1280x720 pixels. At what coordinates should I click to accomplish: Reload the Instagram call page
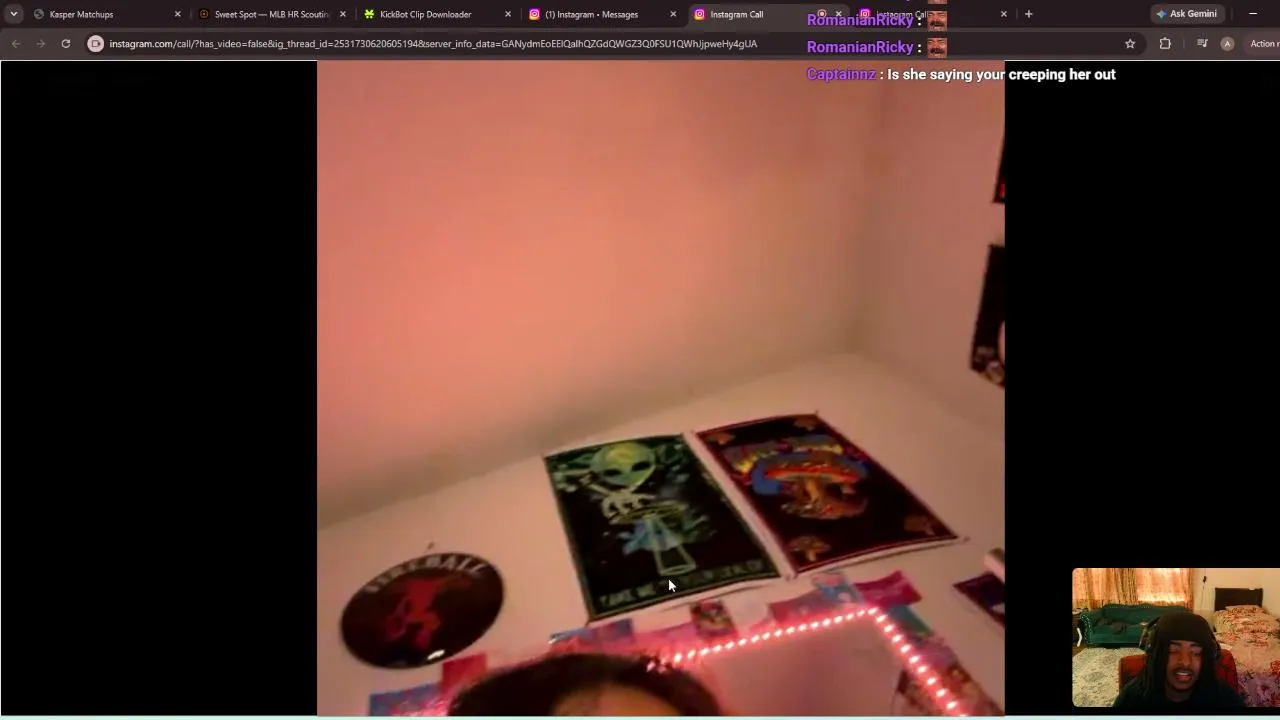click(66, 44)
